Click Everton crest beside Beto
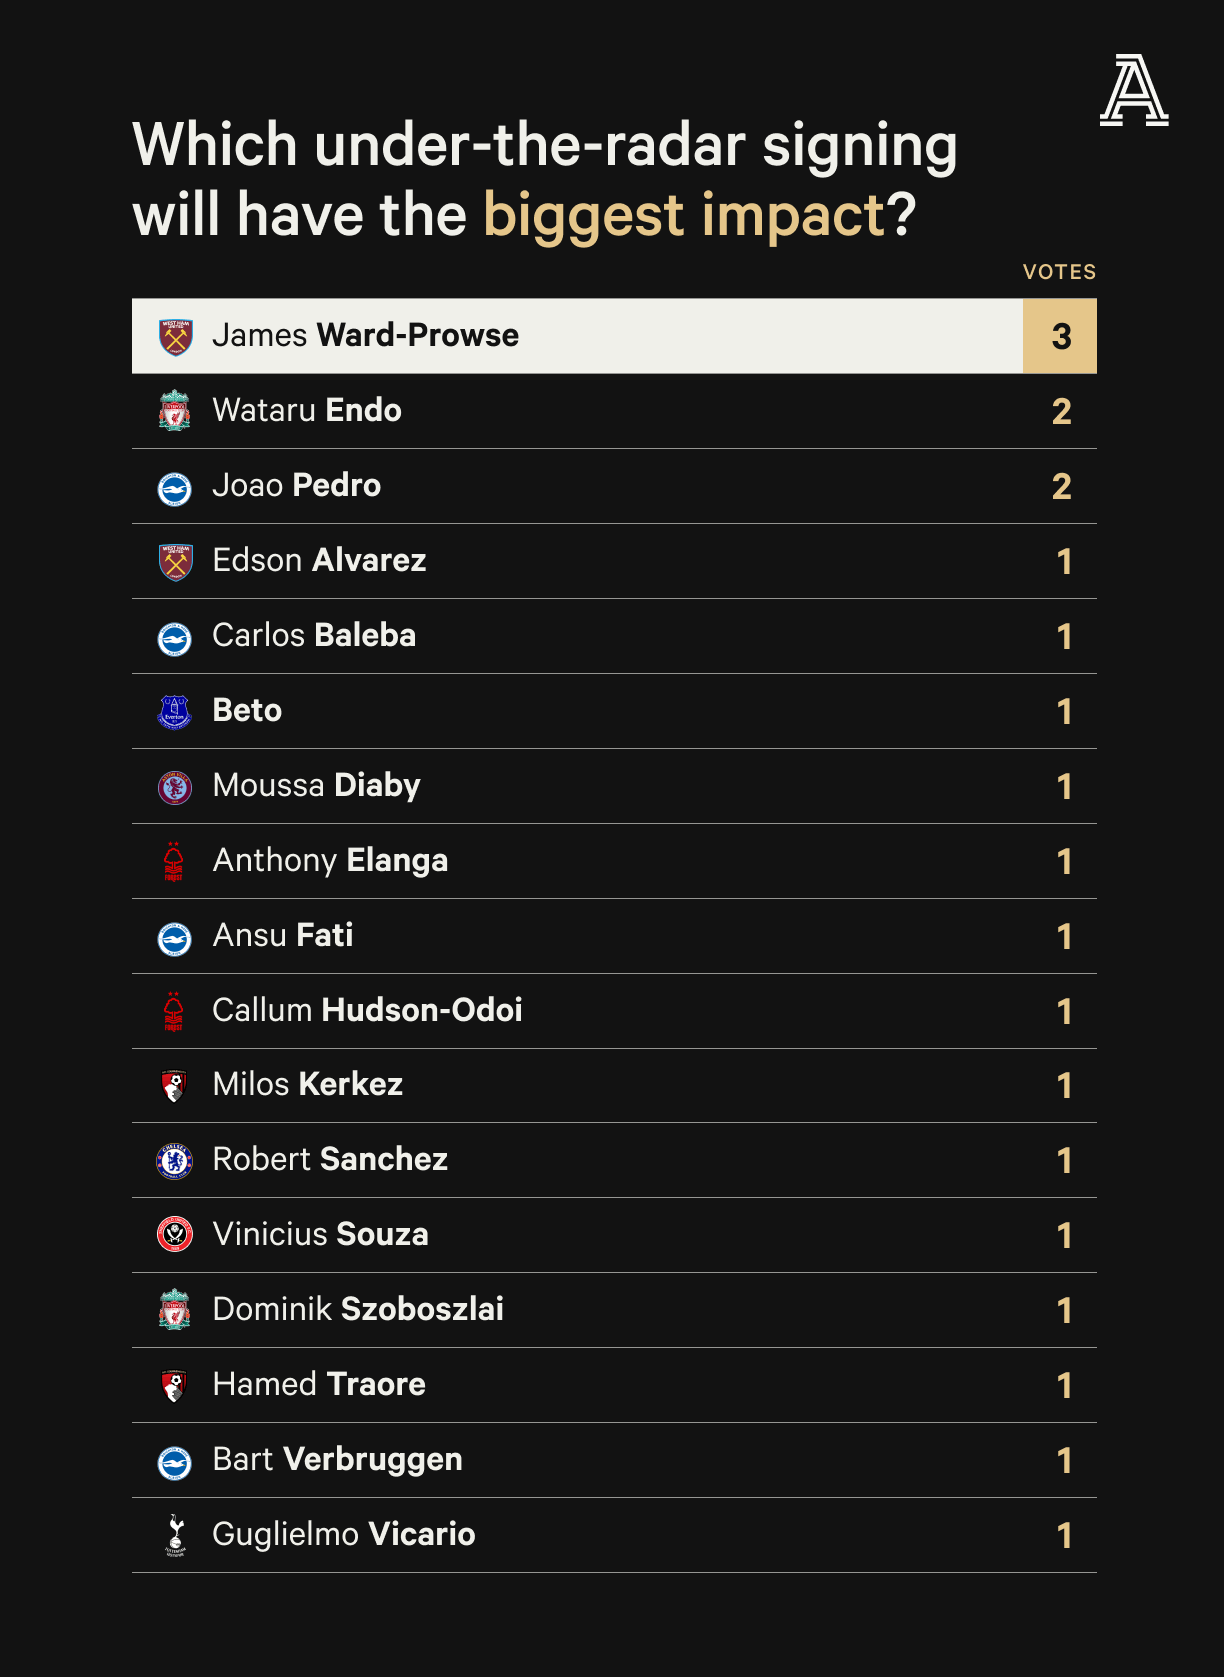The image size is (1224, 1677). coord(175,712)
